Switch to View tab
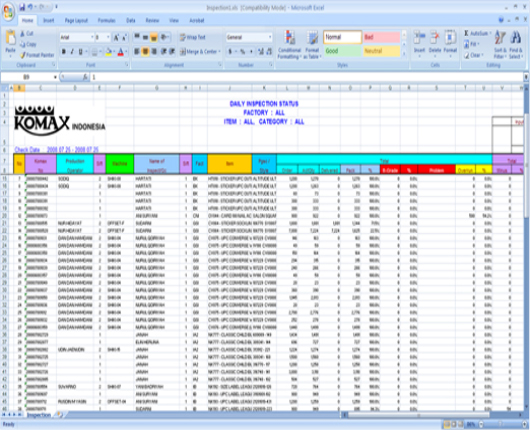 (174, 21)
